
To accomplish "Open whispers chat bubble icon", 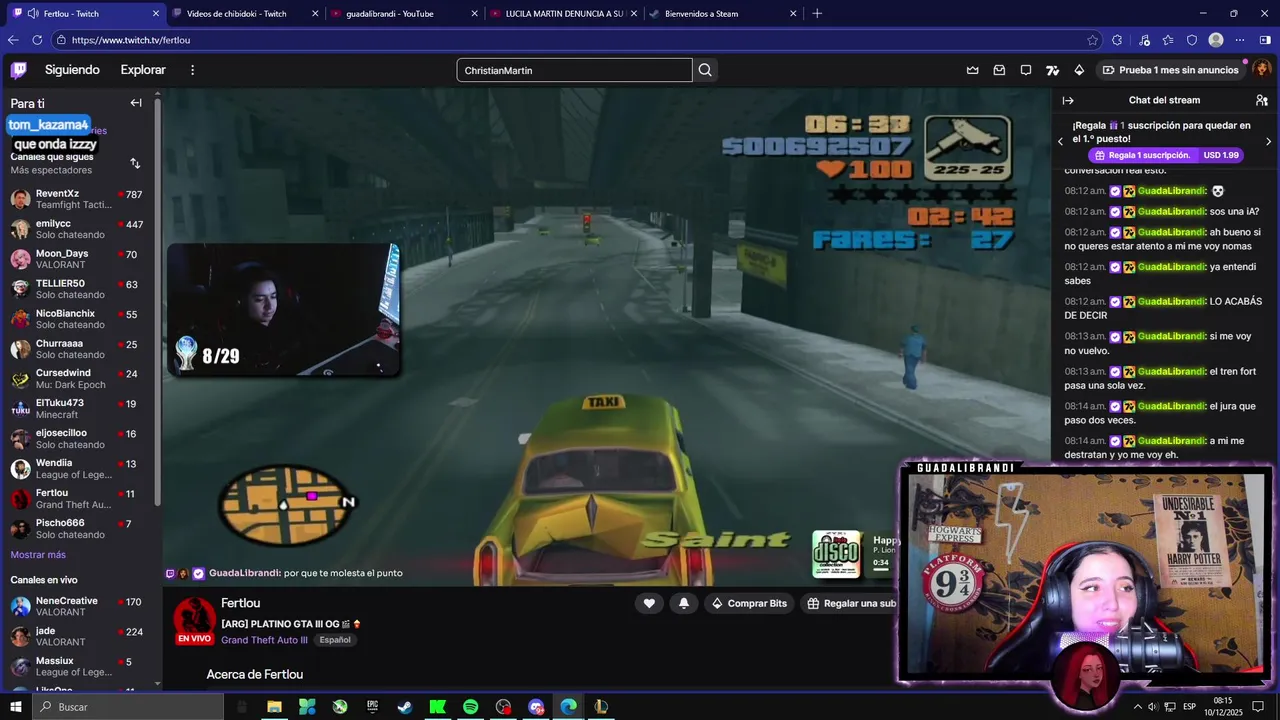I will [x=1026, y=70].
